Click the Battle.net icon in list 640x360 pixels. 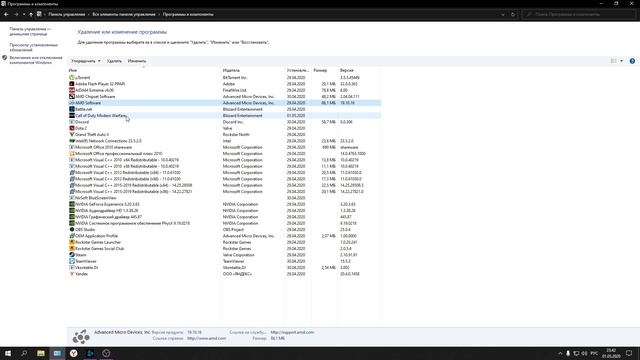(x=72, y=109)
